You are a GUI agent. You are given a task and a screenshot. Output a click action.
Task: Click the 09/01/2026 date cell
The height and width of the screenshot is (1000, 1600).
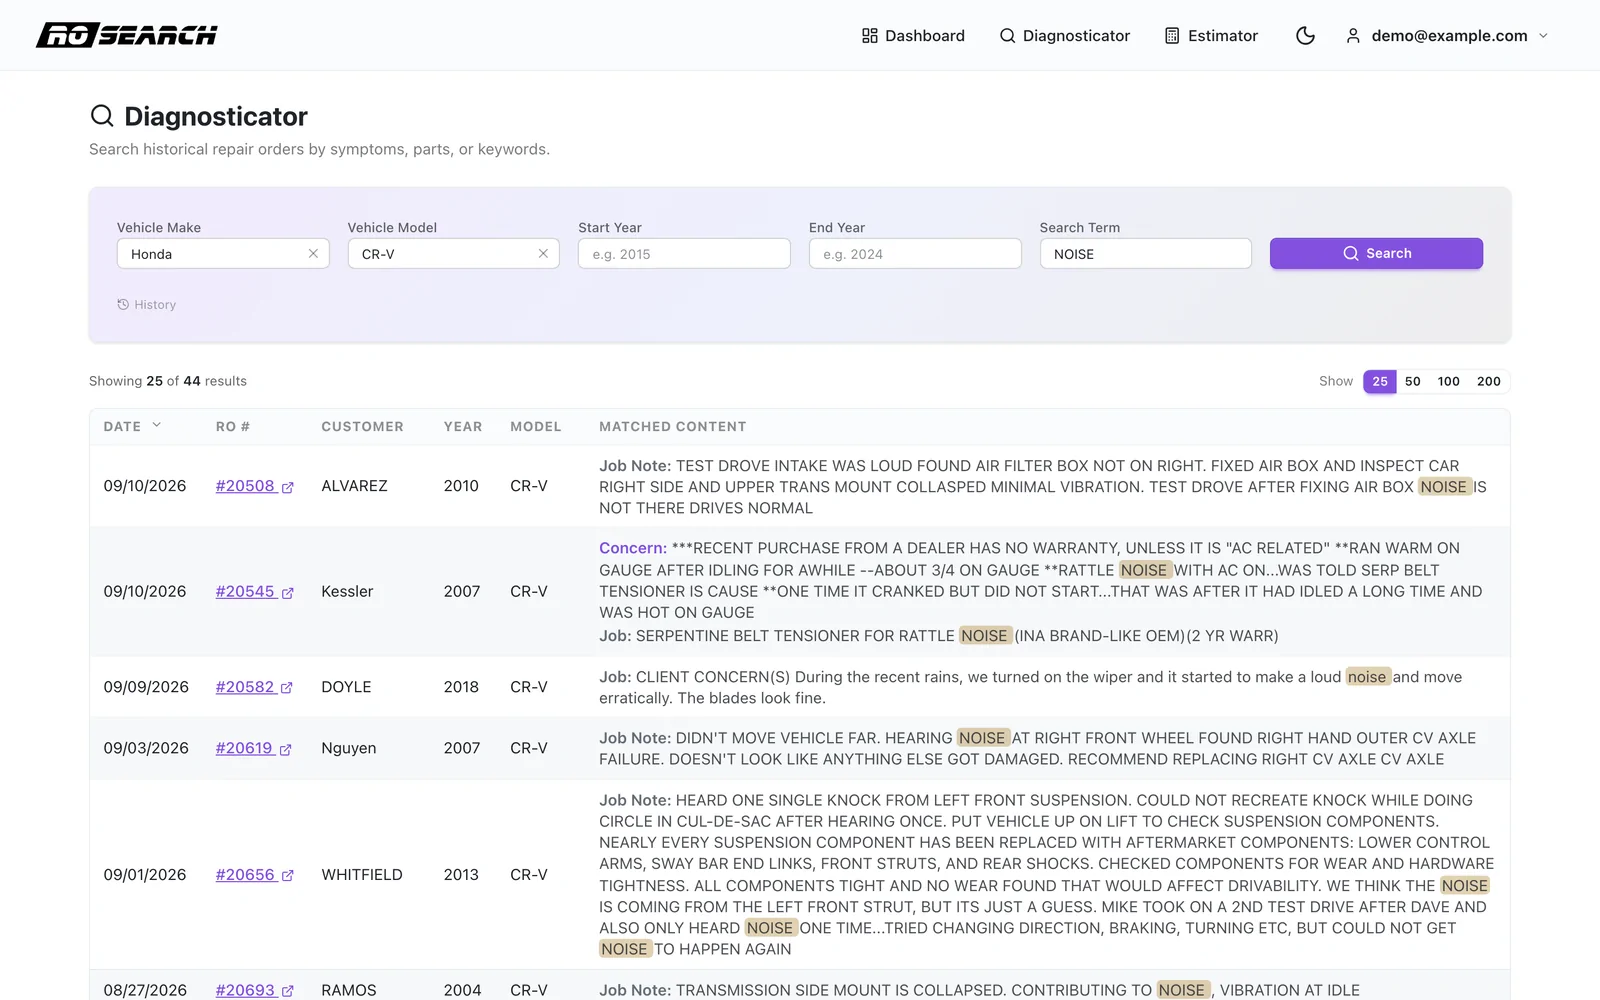145,875
